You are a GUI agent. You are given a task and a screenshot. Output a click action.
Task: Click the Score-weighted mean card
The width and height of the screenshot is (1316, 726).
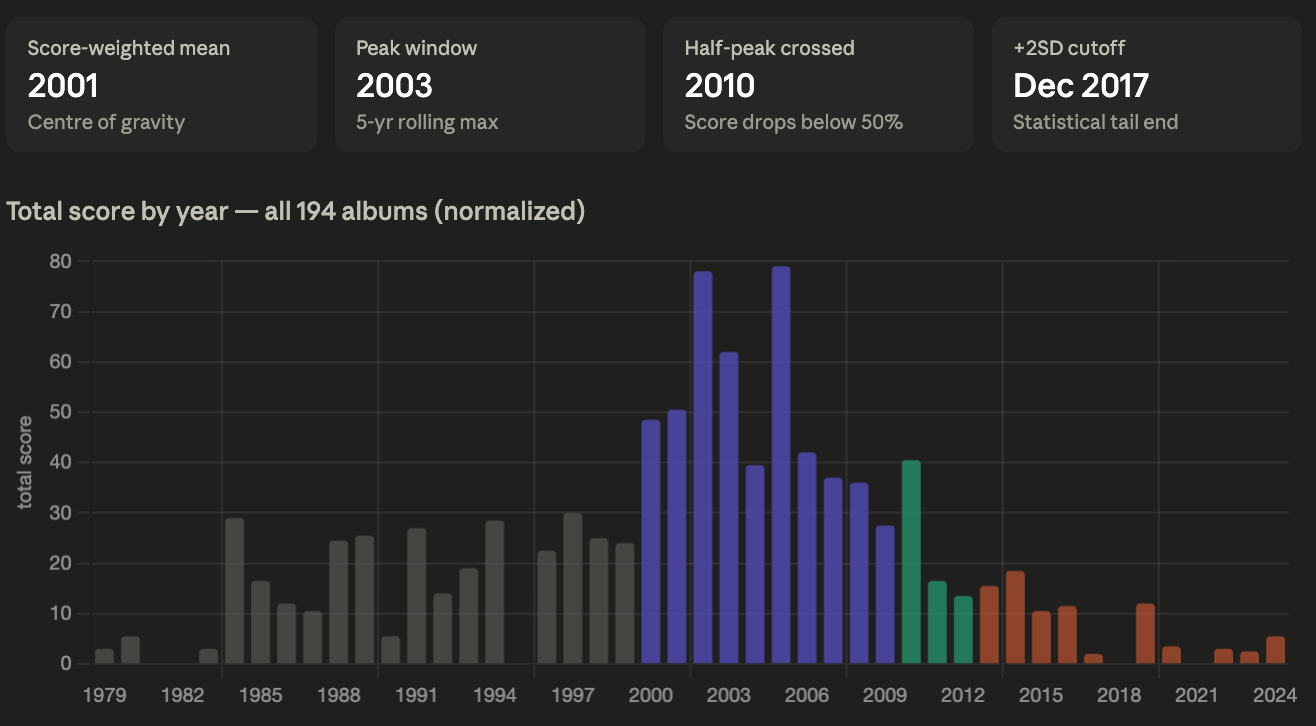point(161,85)
